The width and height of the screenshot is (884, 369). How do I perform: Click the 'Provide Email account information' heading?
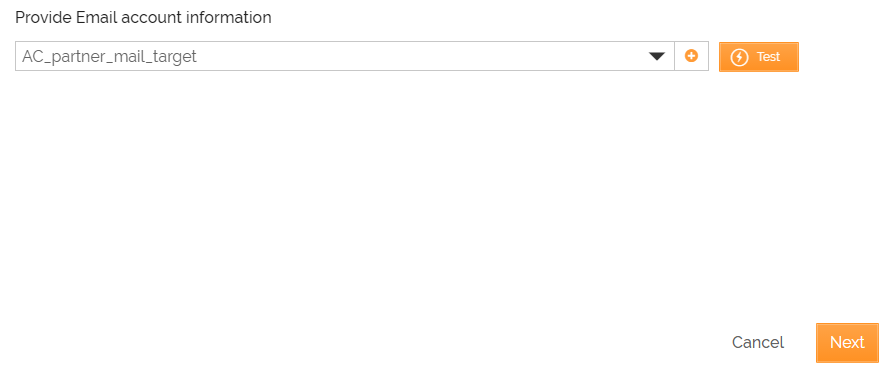coord(143,17)
